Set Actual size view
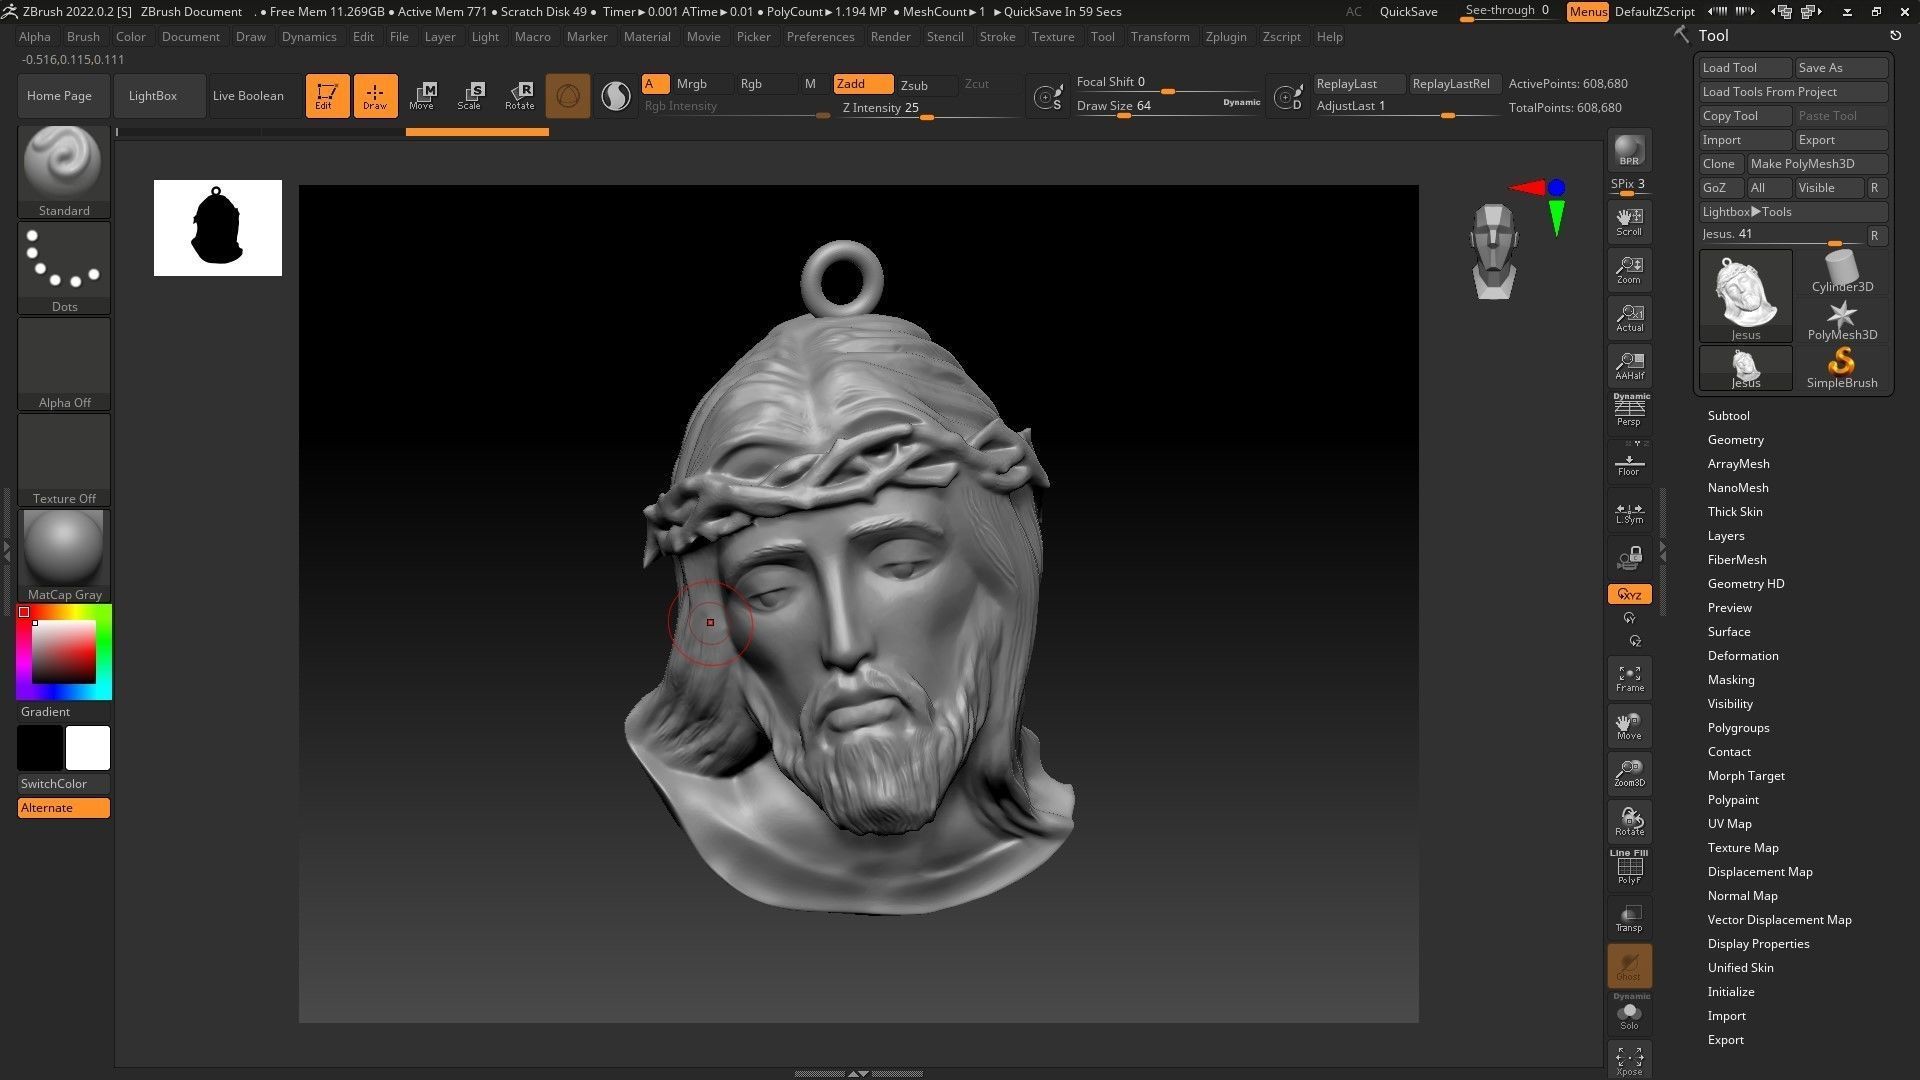 click(1629, 317)
